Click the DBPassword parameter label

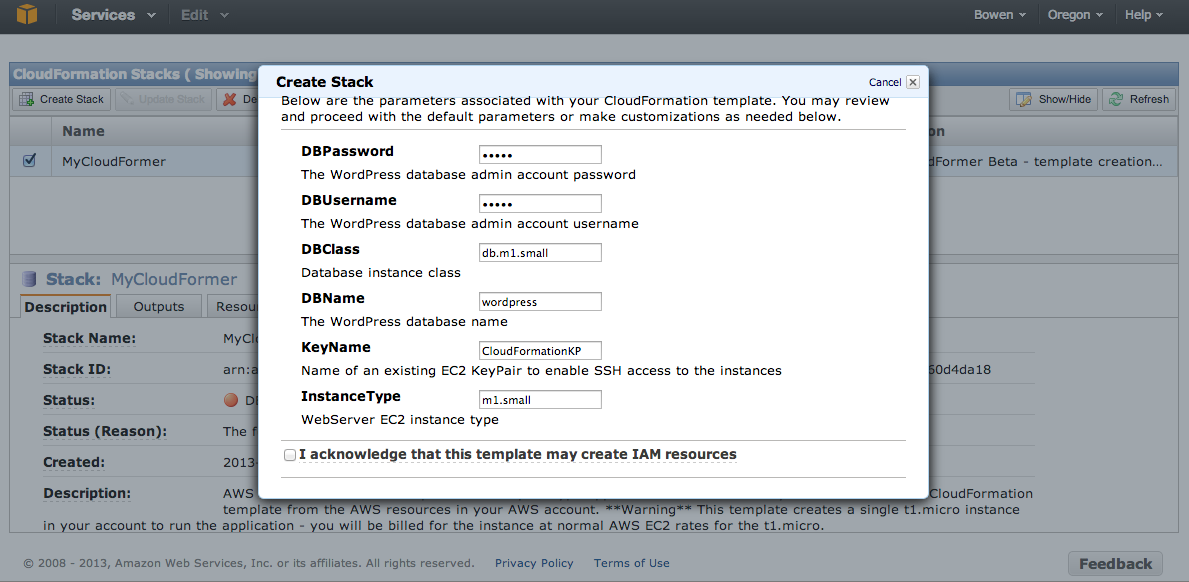click(347, 152)
